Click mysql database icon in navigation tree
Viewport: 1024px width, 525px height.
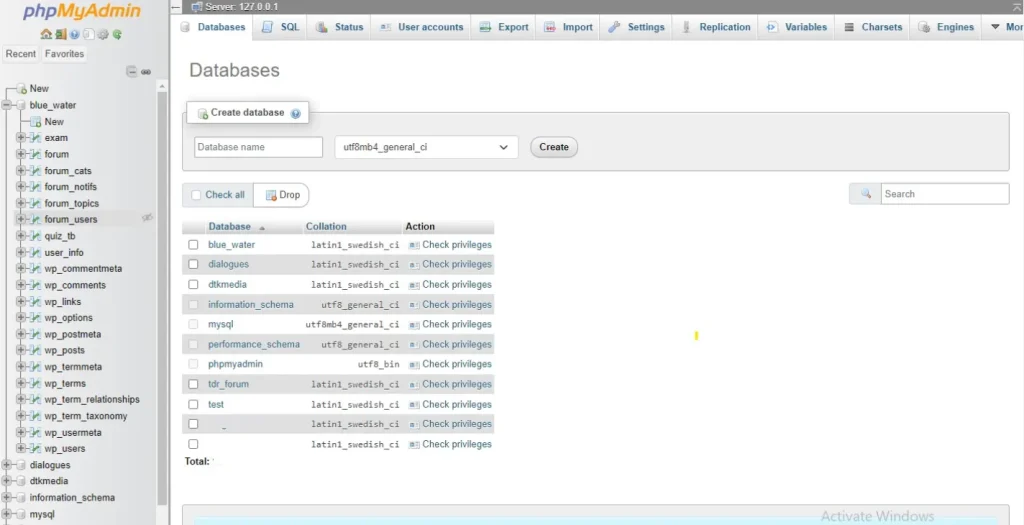(x=21, y=514)
